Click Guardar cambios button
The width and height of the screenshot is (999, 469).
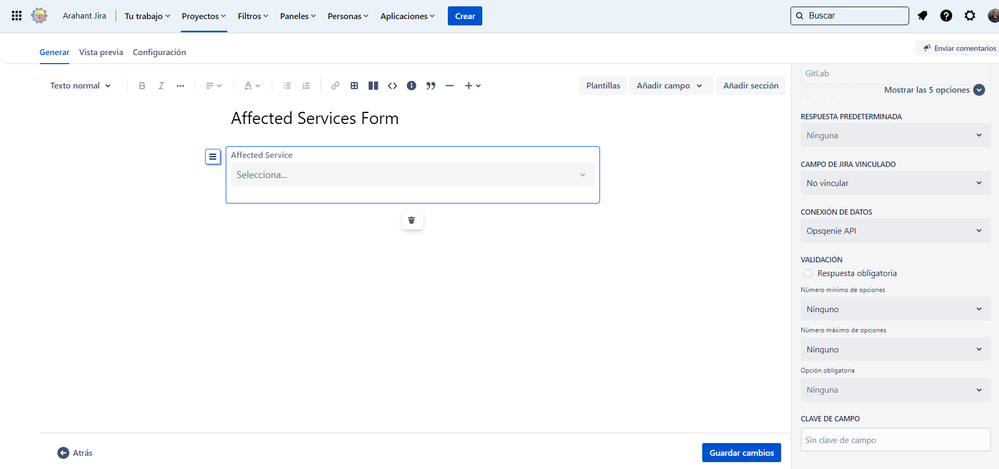(742, 453)
